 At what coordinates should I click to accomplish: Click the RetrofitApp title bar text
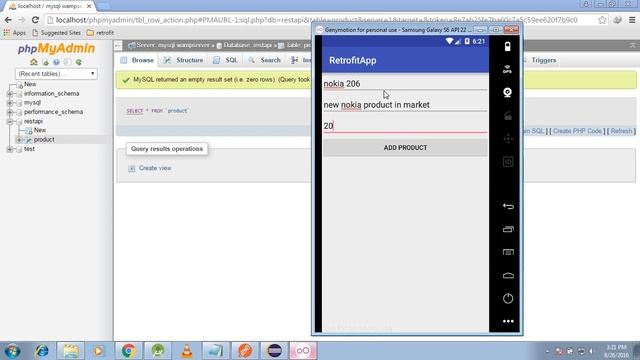click(x=353, y=60)
